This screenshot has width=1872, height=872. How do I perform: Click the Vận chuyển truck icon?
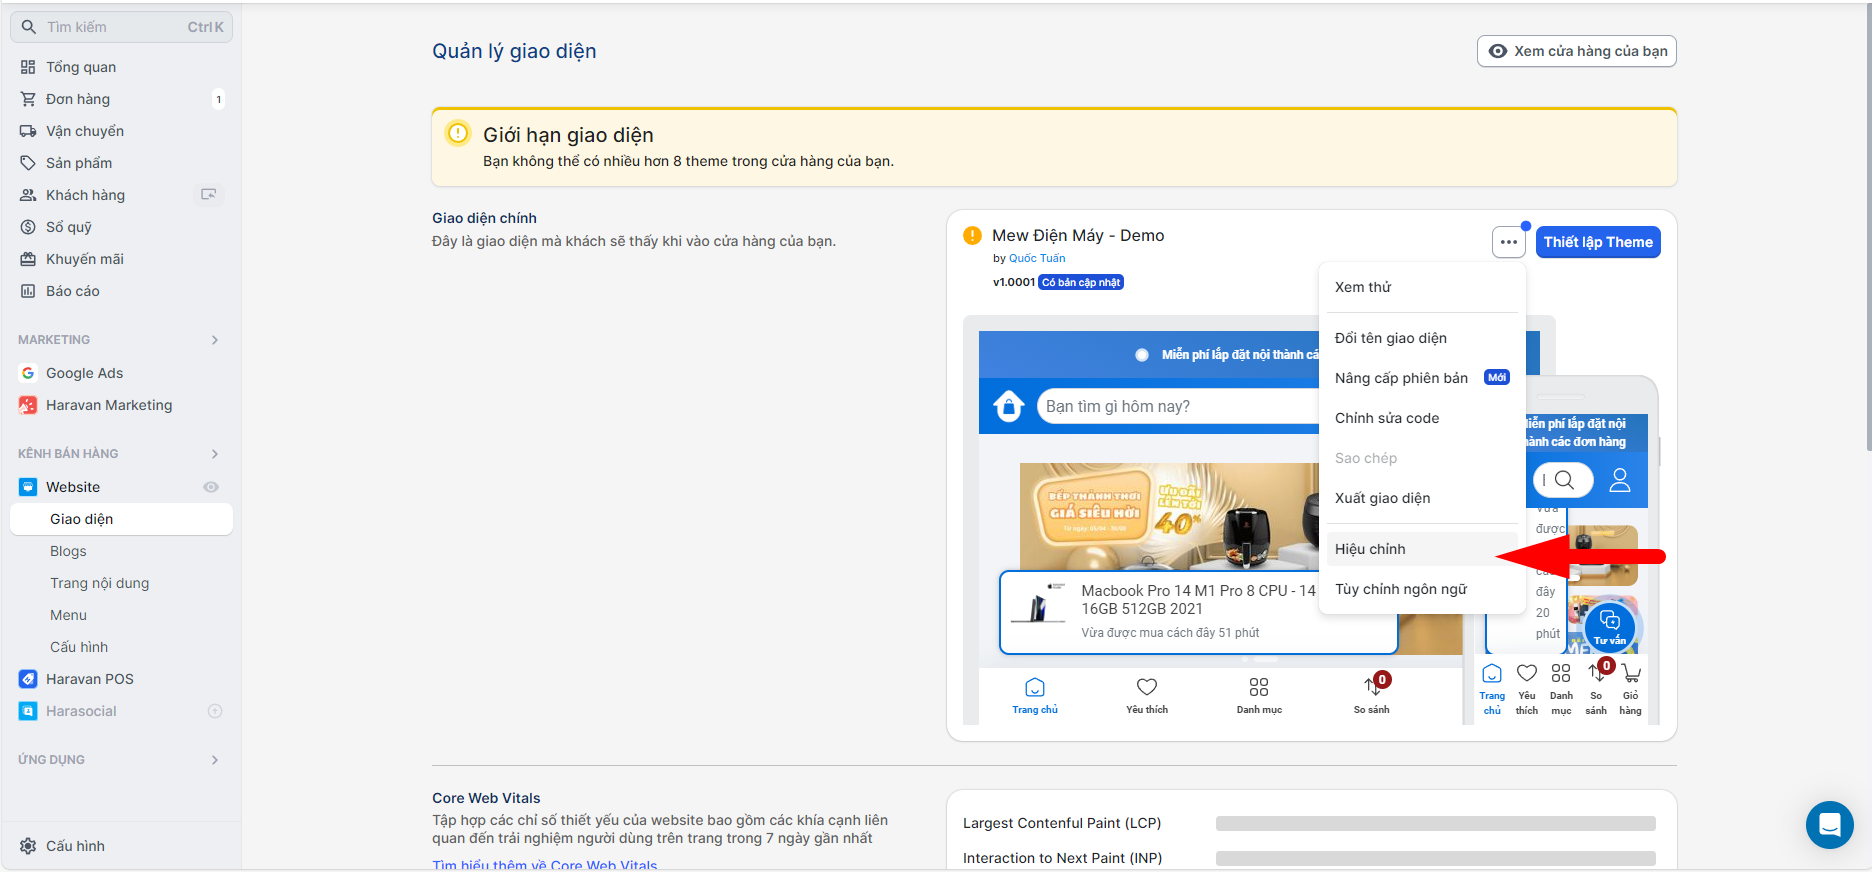(28, 131)
